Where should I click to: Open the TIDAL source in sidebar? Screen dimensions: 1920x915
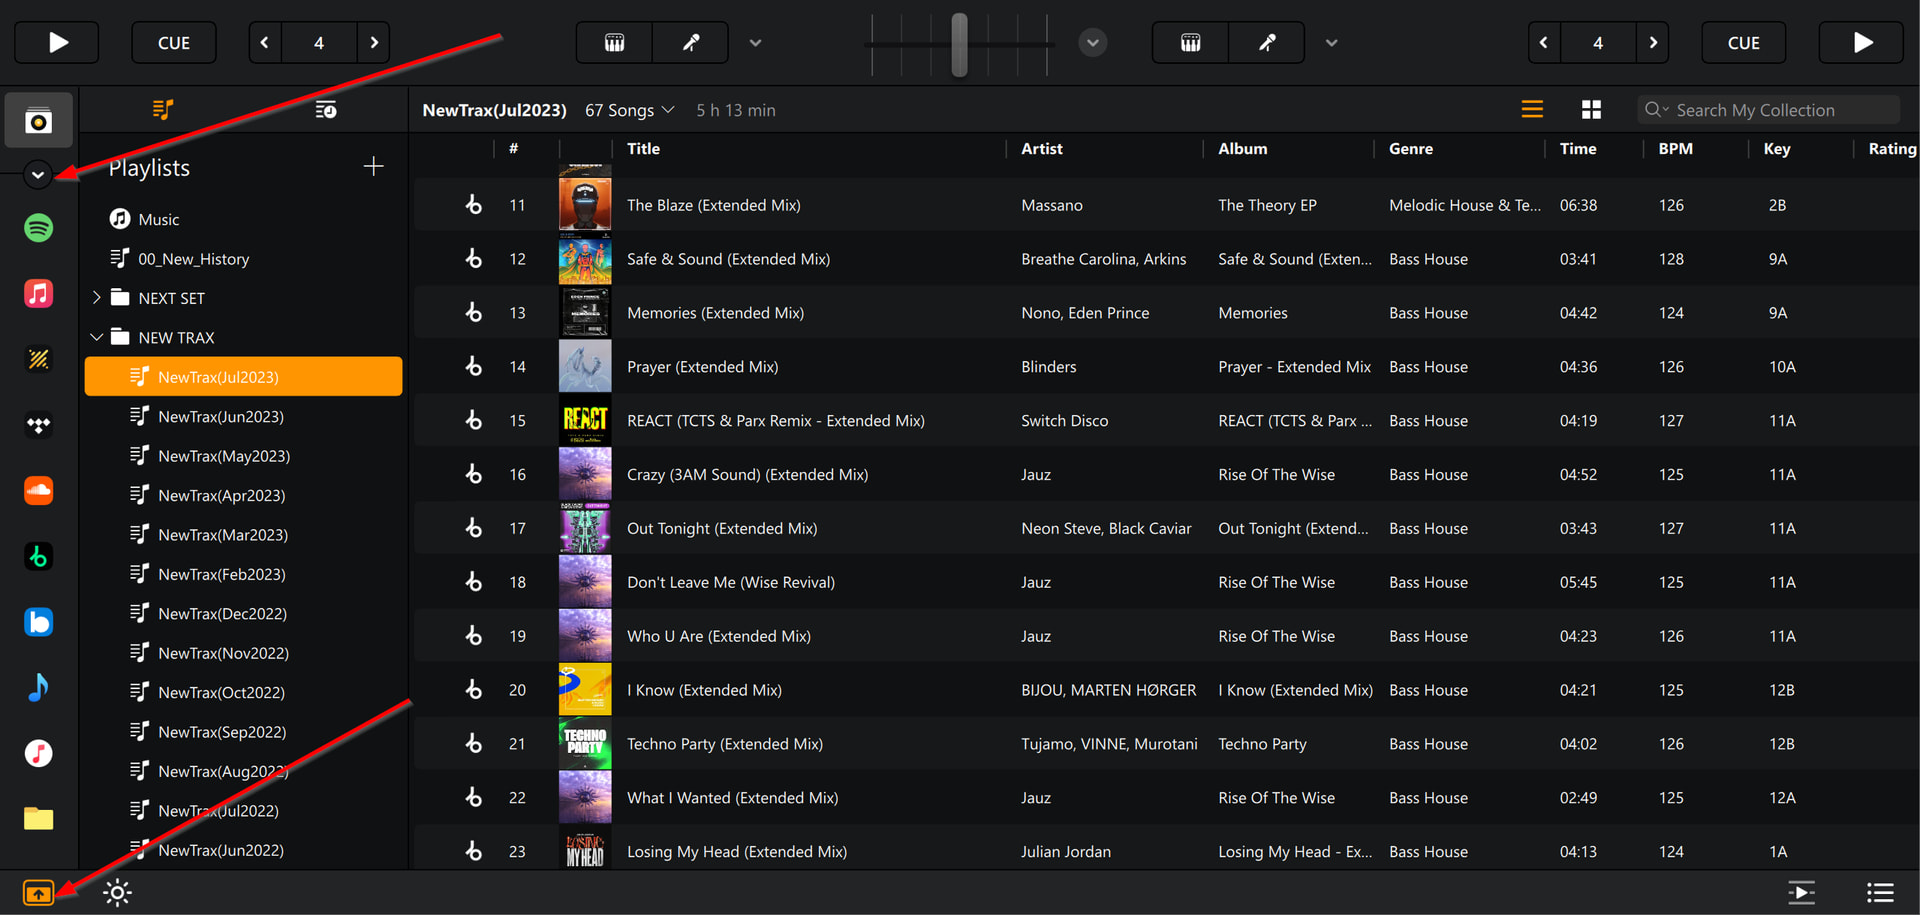38,425
